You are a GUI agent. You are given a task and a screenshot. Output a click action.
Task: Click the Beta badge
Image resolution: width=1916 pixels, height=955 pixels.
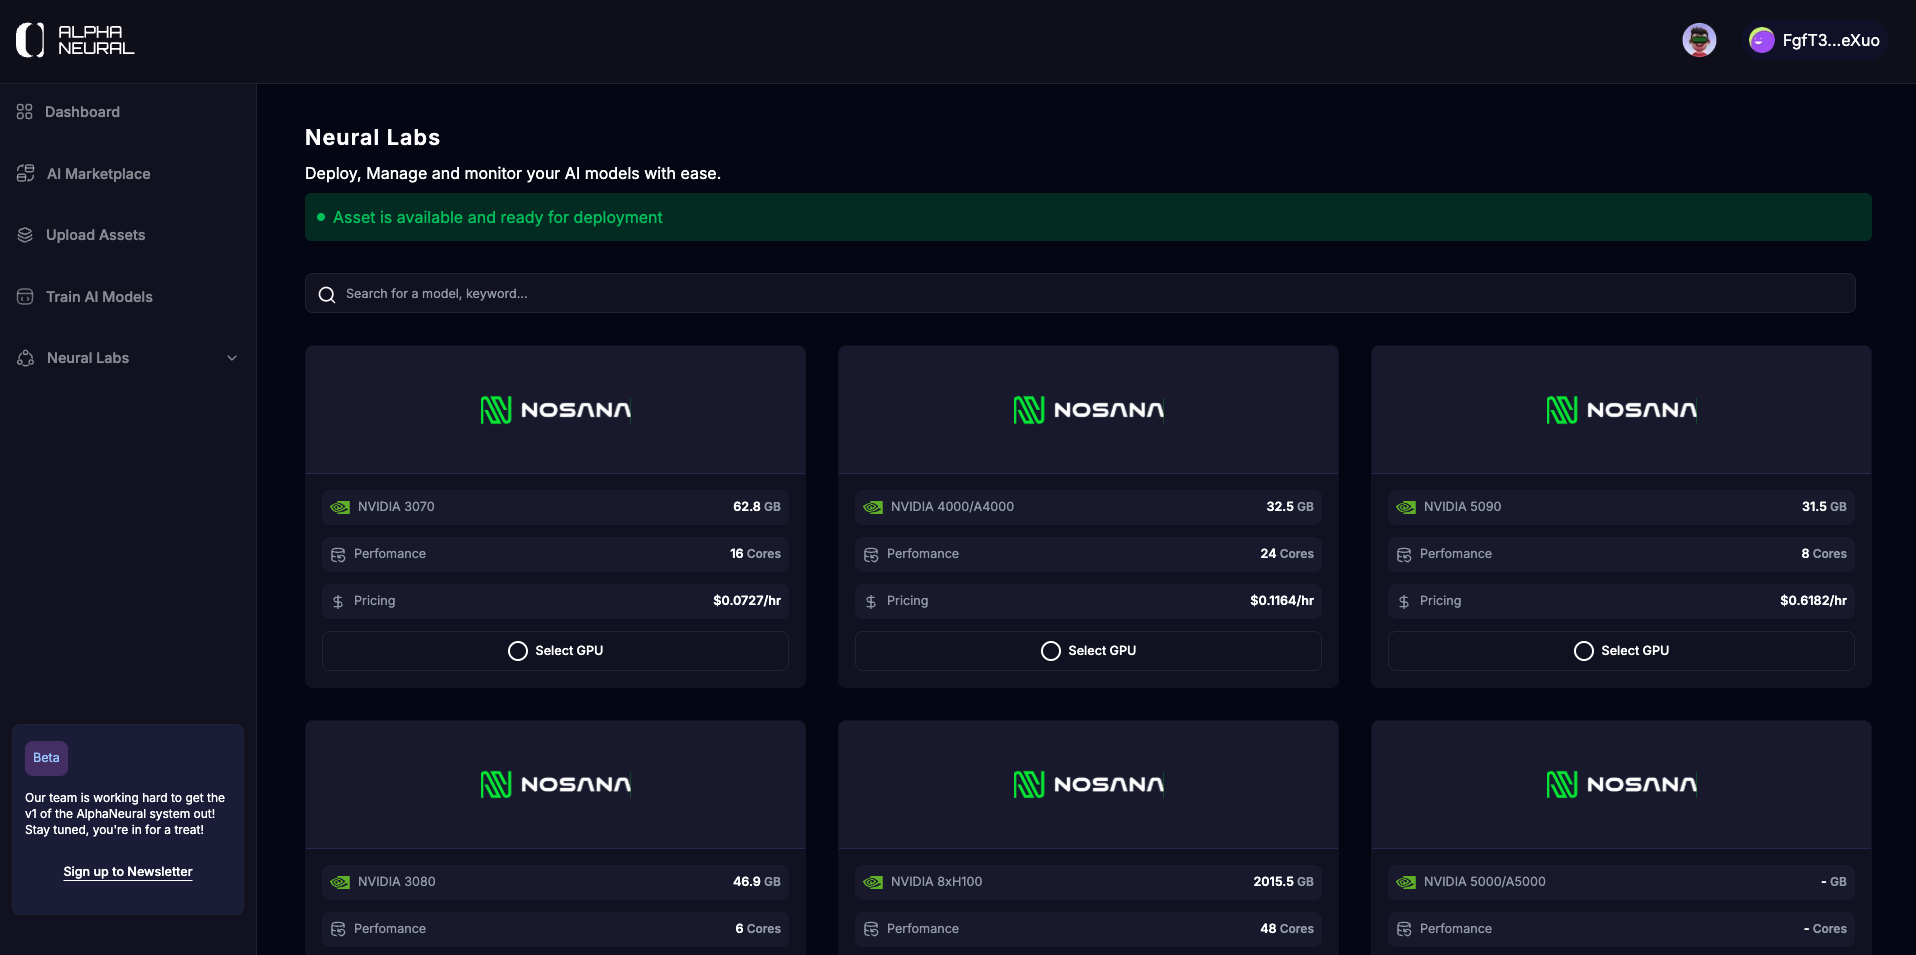click(x=46, y=758)
